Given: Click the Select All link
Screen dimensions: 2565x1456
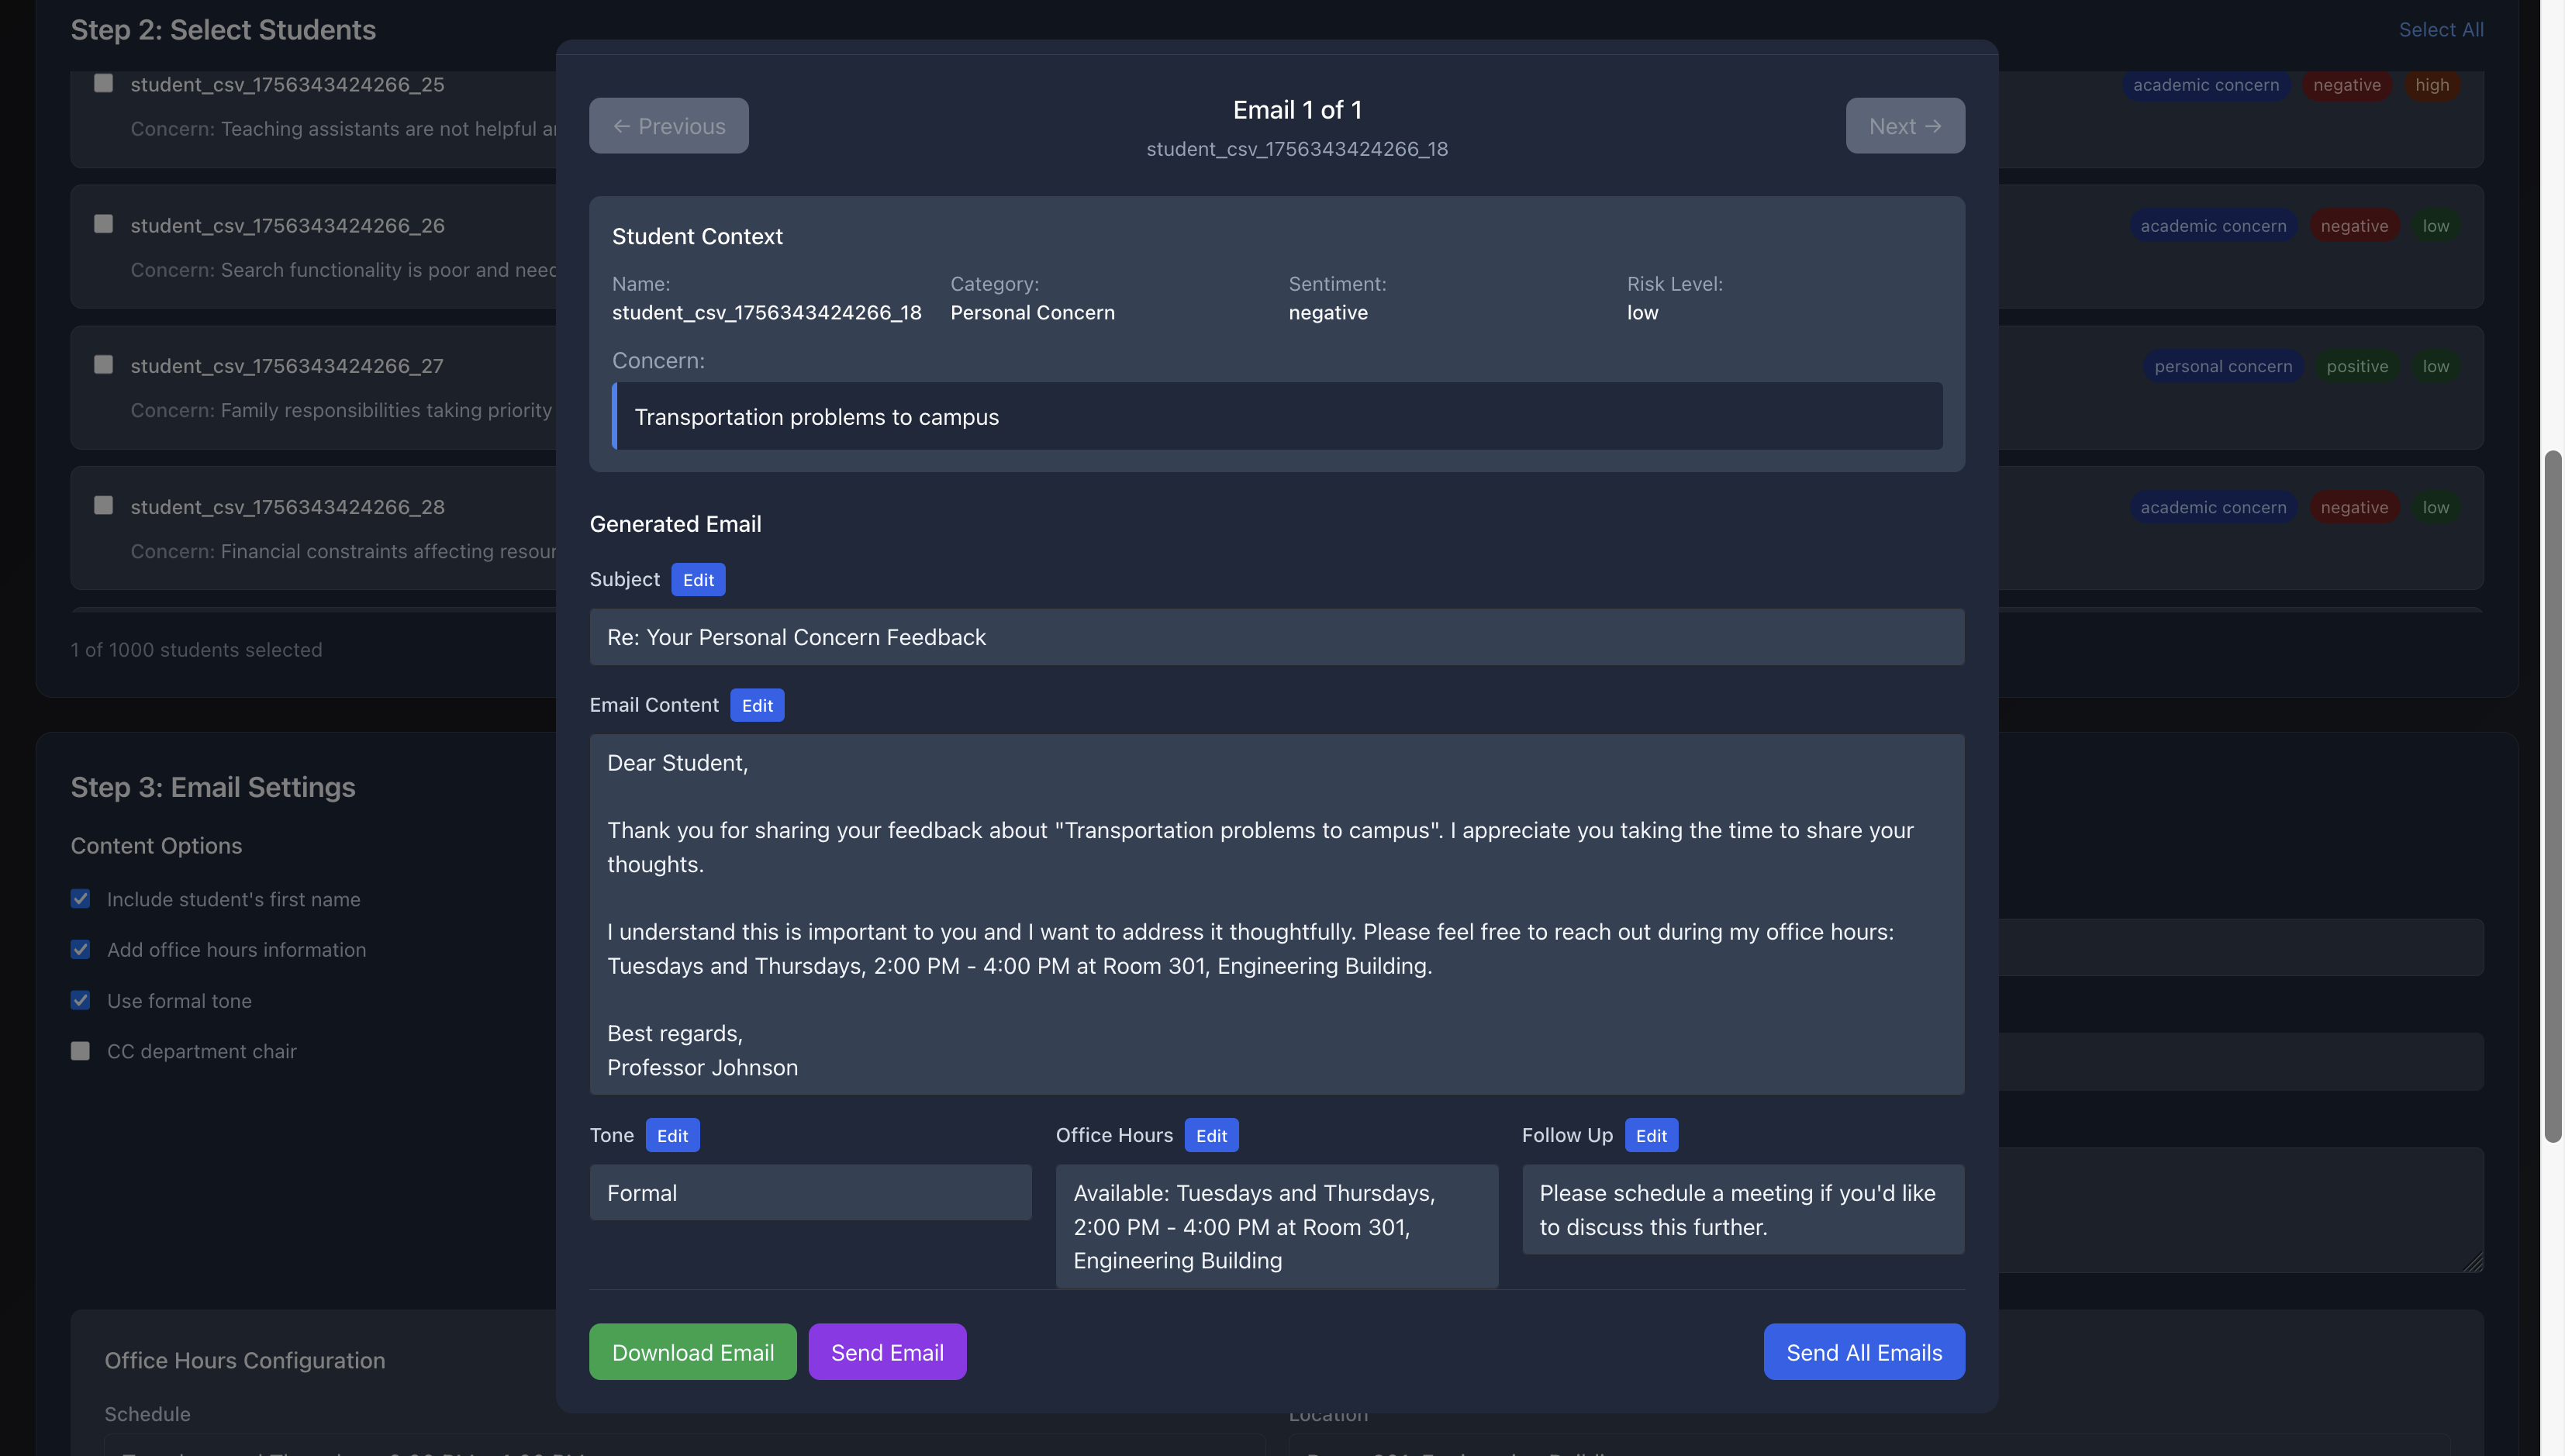Looking at the screenshot, I should (2440, 30).
